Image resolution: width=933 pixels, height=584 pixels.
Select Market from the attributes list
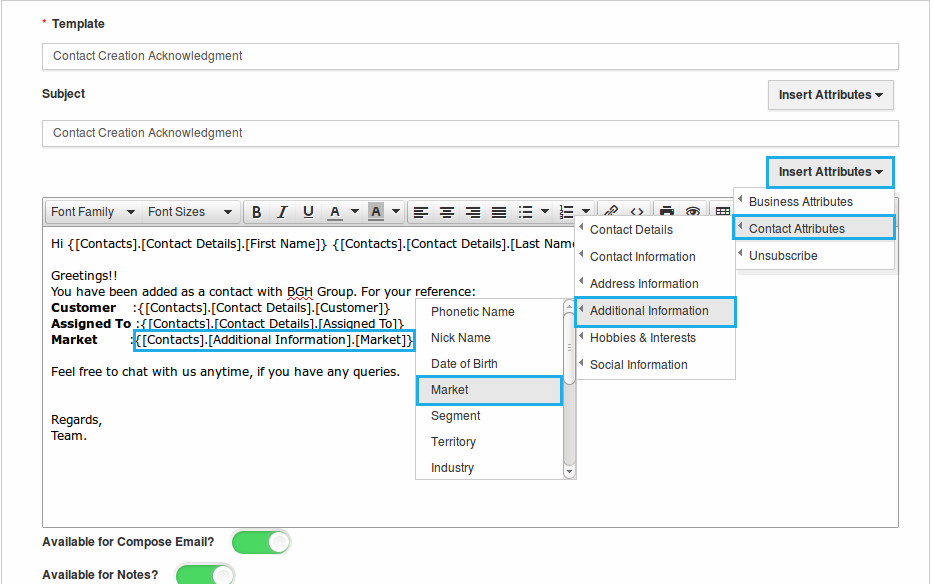click(x=489, y=390)
